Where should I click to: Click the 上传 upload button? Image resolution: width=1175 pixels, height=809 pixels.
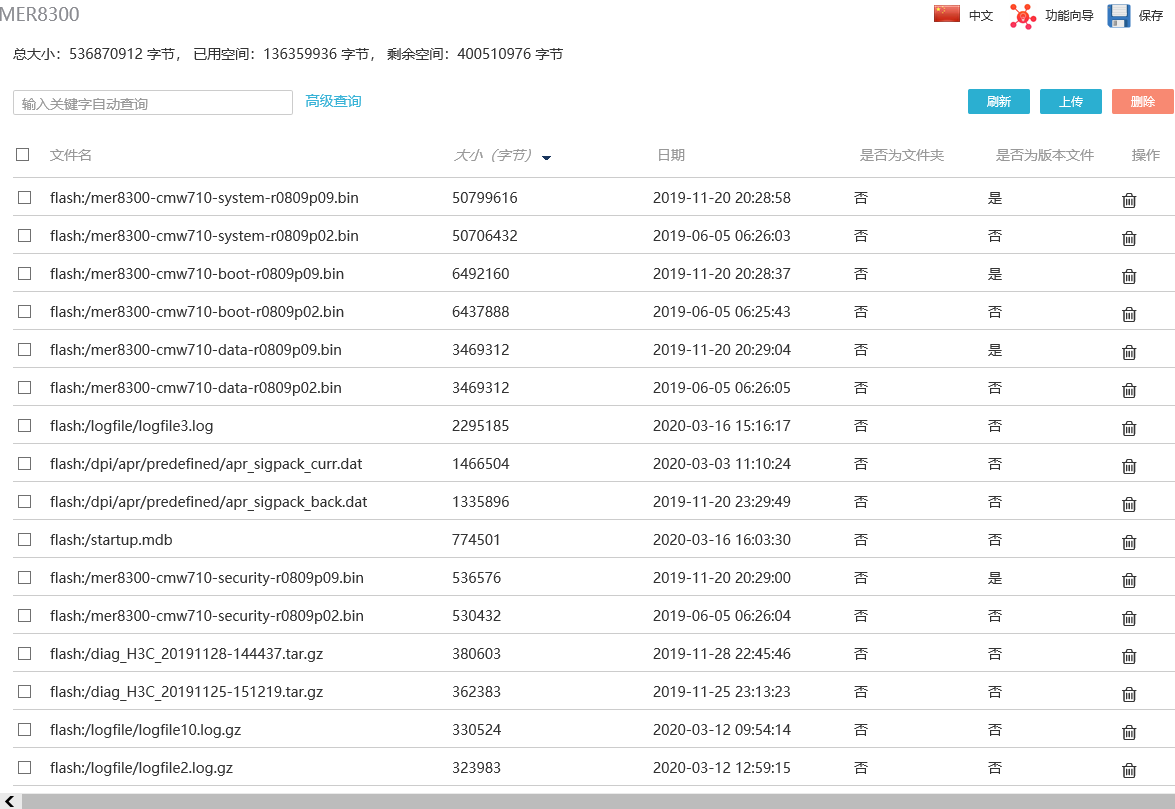tap(1070, 102)
